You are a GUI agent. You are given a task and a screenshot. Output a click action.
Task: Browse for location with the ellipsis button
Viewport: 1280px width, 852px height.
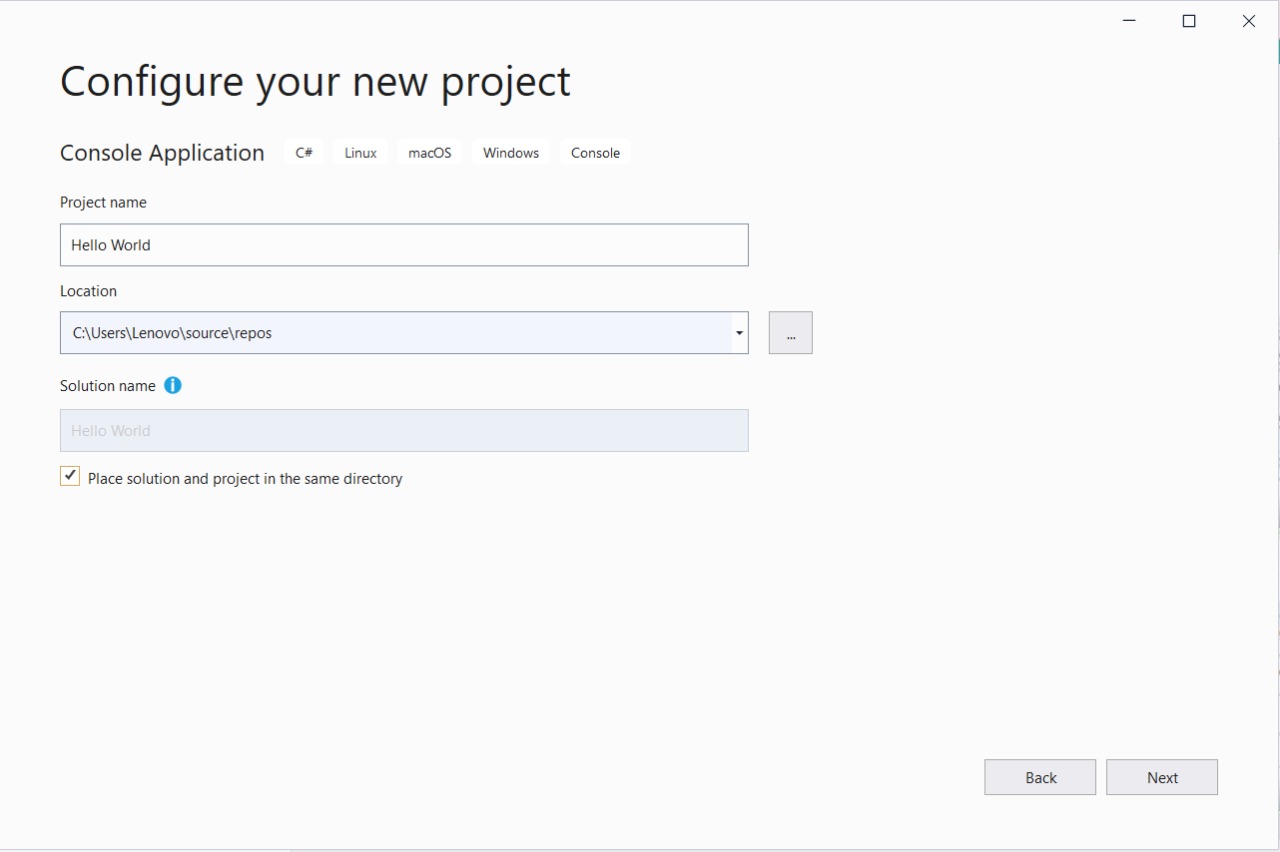(791, 333)
